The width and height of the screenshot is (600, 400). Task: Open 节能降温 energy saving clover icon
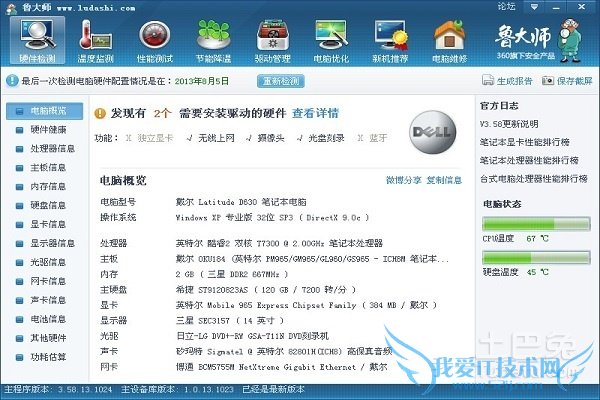(x=214, y=40)
